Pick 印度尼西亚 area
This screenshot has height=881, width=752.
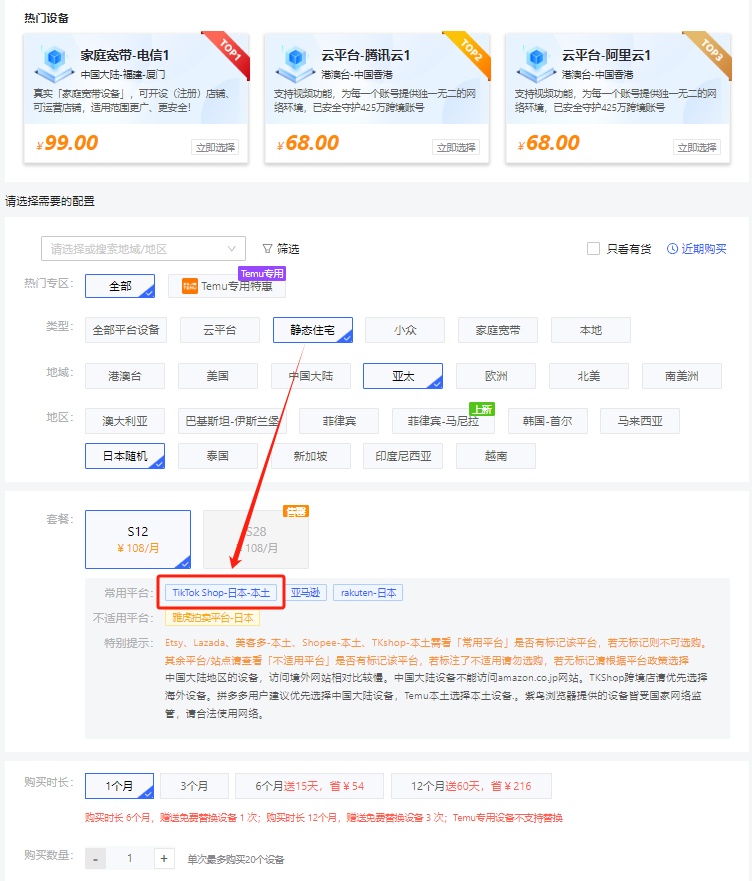click(403, 456)
